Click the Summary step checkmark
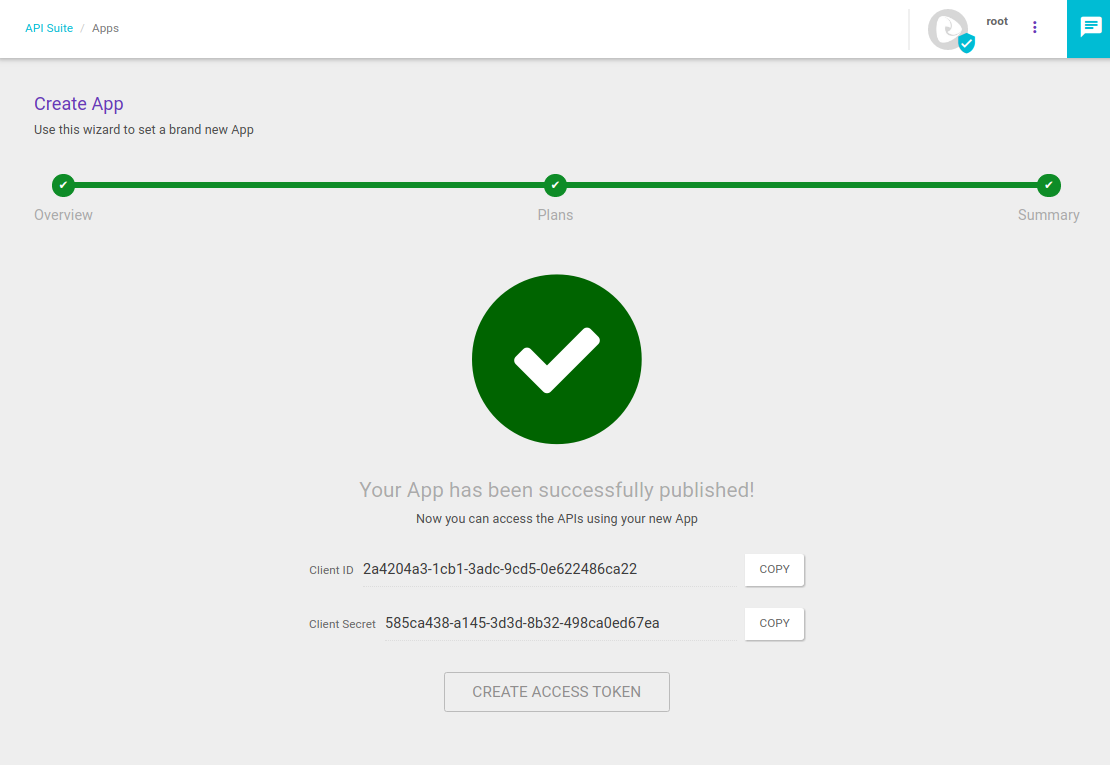Image resolution: width=1110 pixels, height=765 pixels. 1048,185
